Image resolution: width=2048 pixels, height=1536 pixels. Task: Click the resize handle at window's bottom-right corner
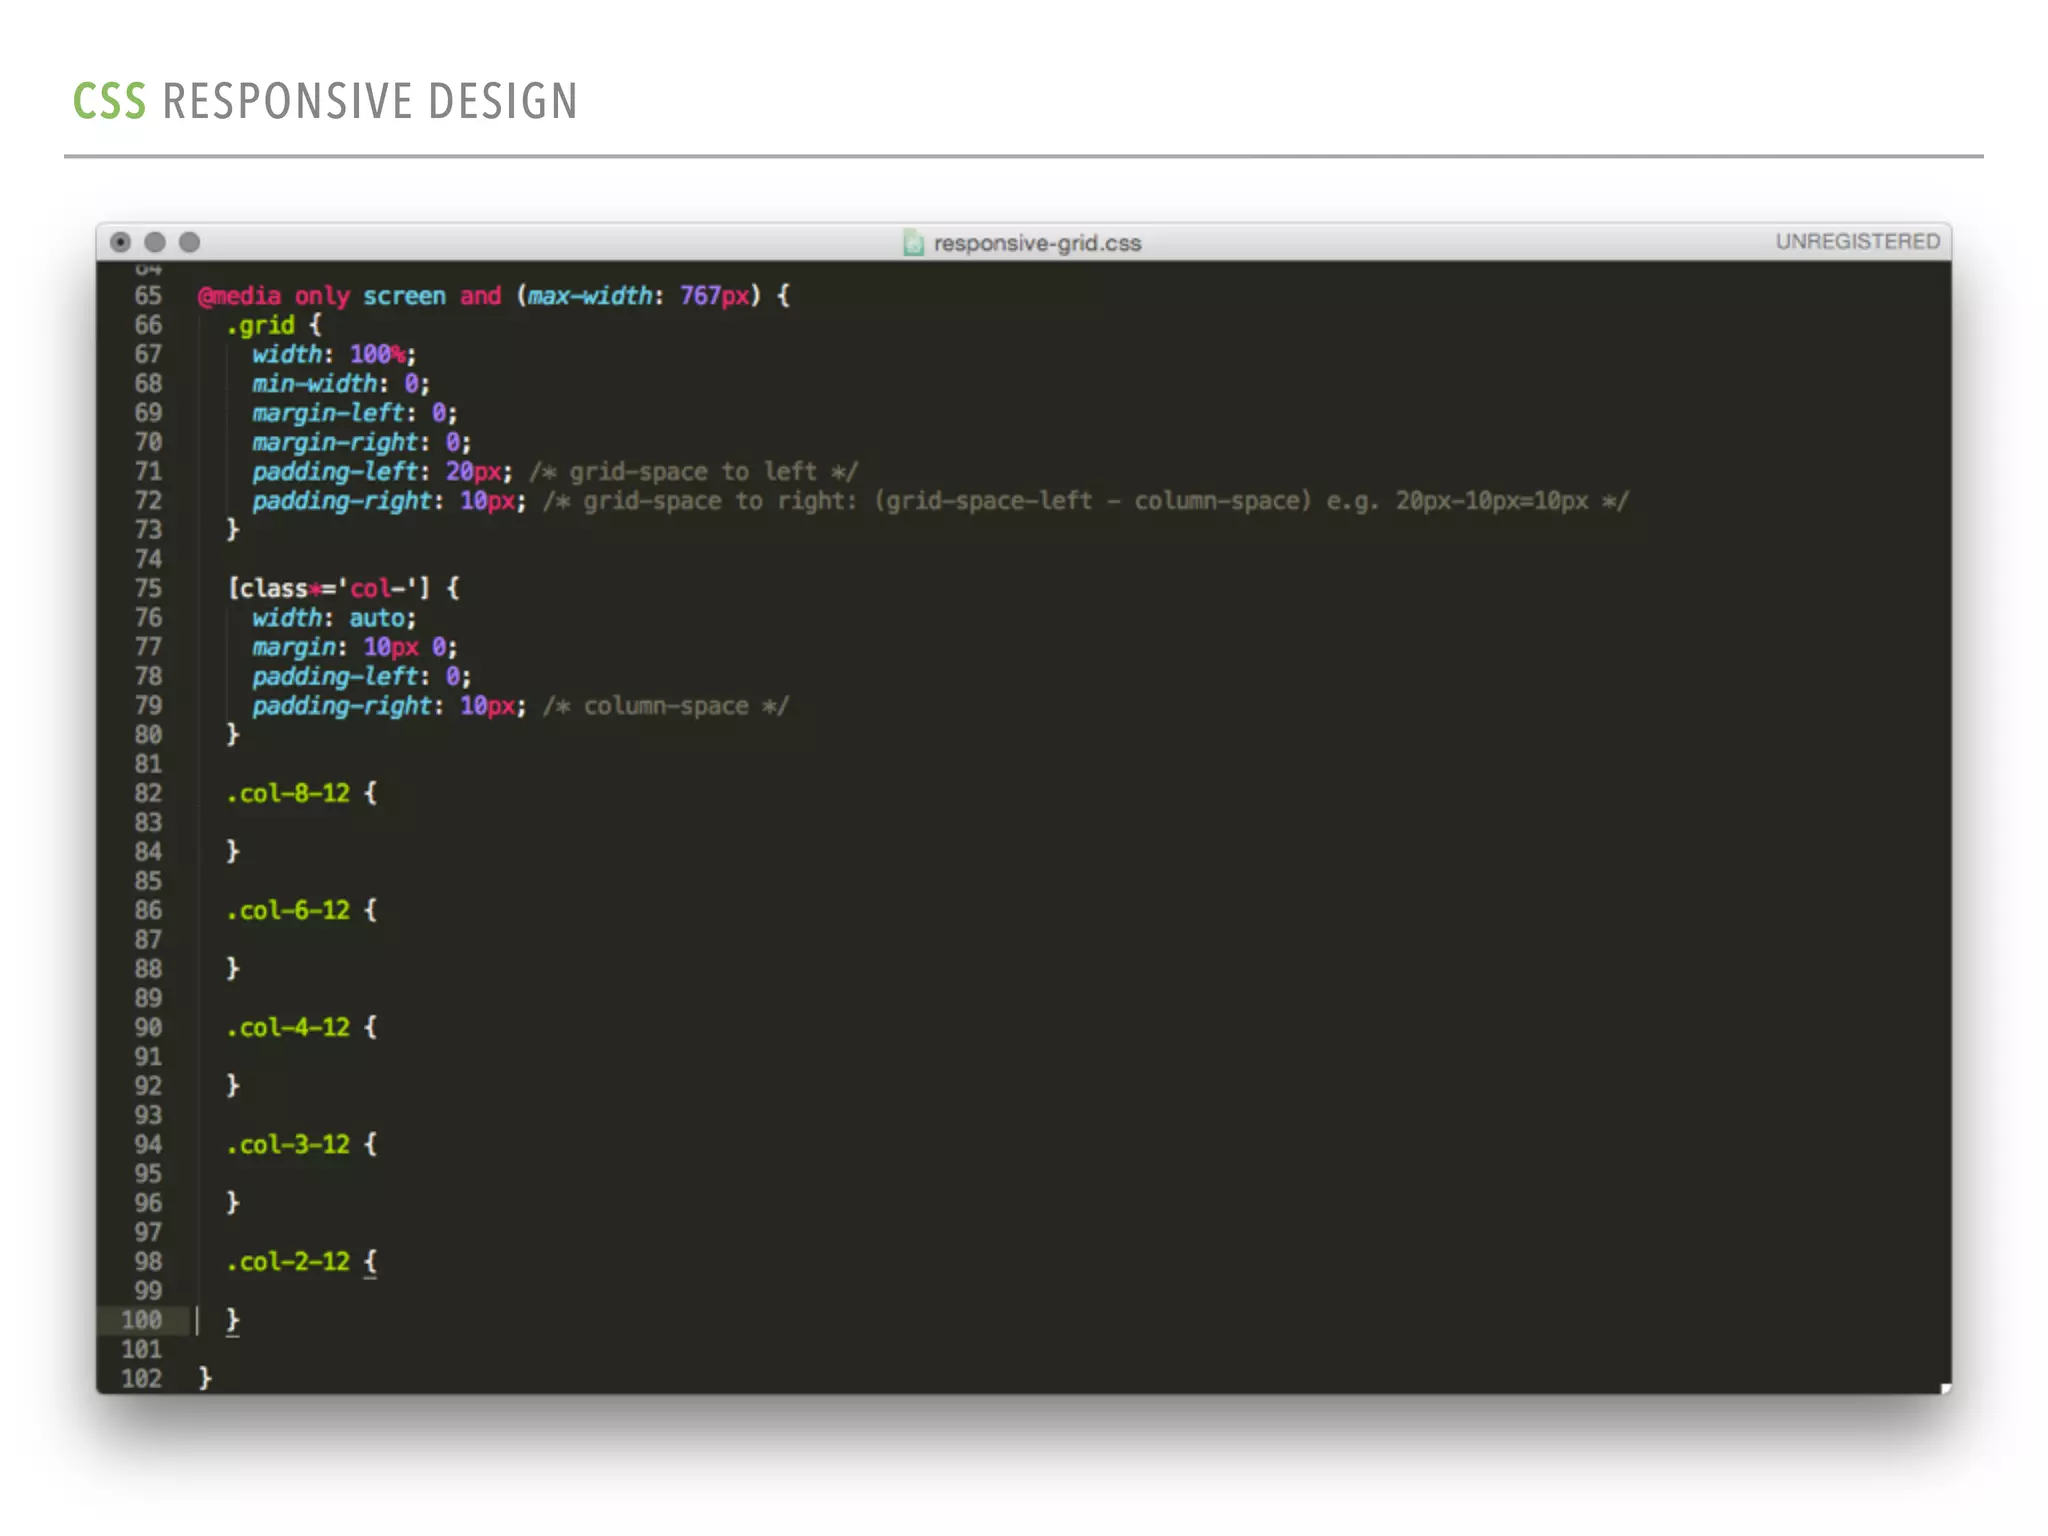tap(1945, 1388)
